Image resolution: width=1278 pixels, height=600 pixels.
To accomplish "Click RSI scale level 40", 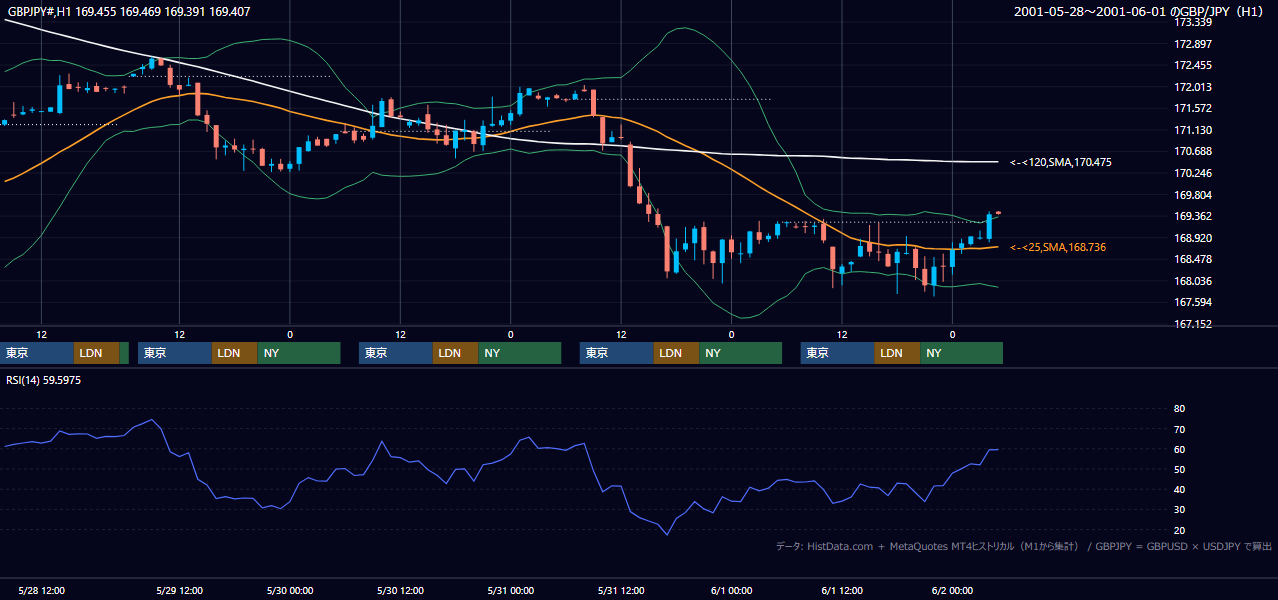I will click(1180, 490).
